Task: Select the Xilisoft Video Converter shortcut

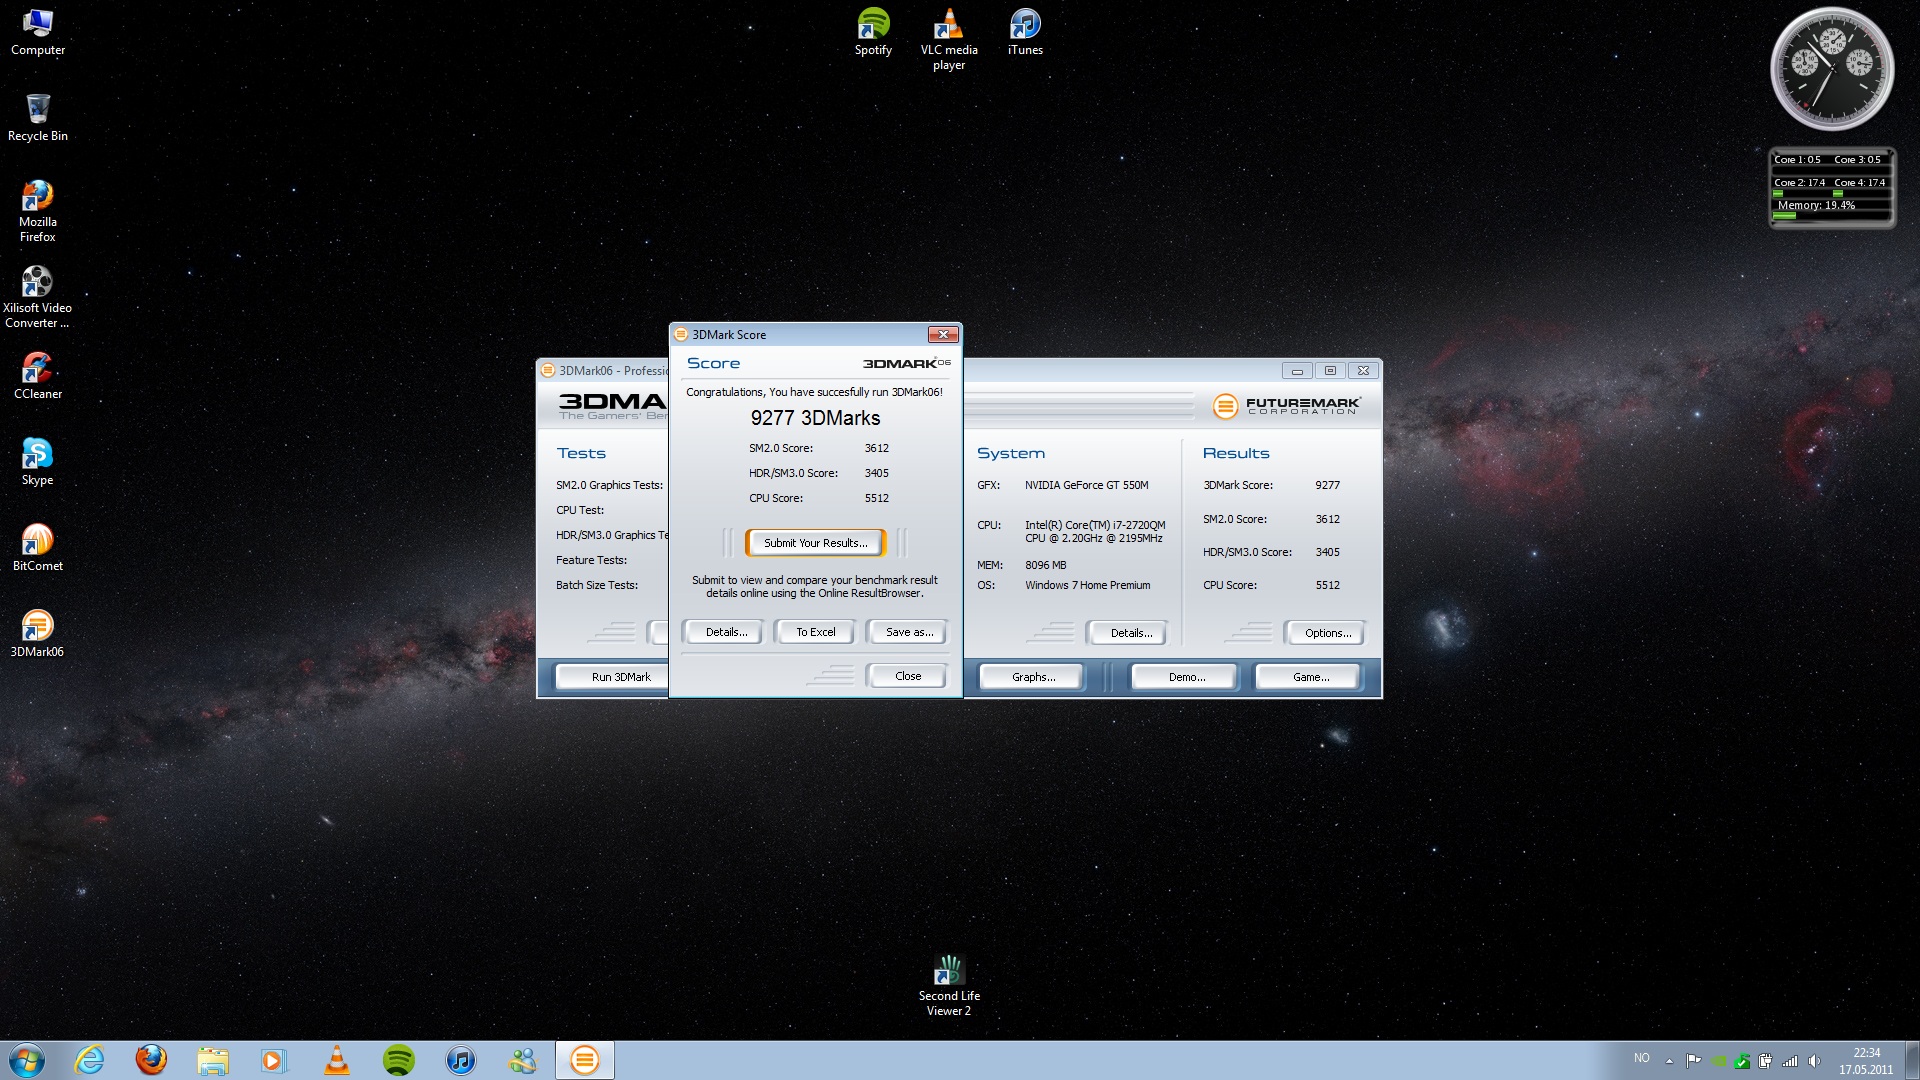Action: 37,297
